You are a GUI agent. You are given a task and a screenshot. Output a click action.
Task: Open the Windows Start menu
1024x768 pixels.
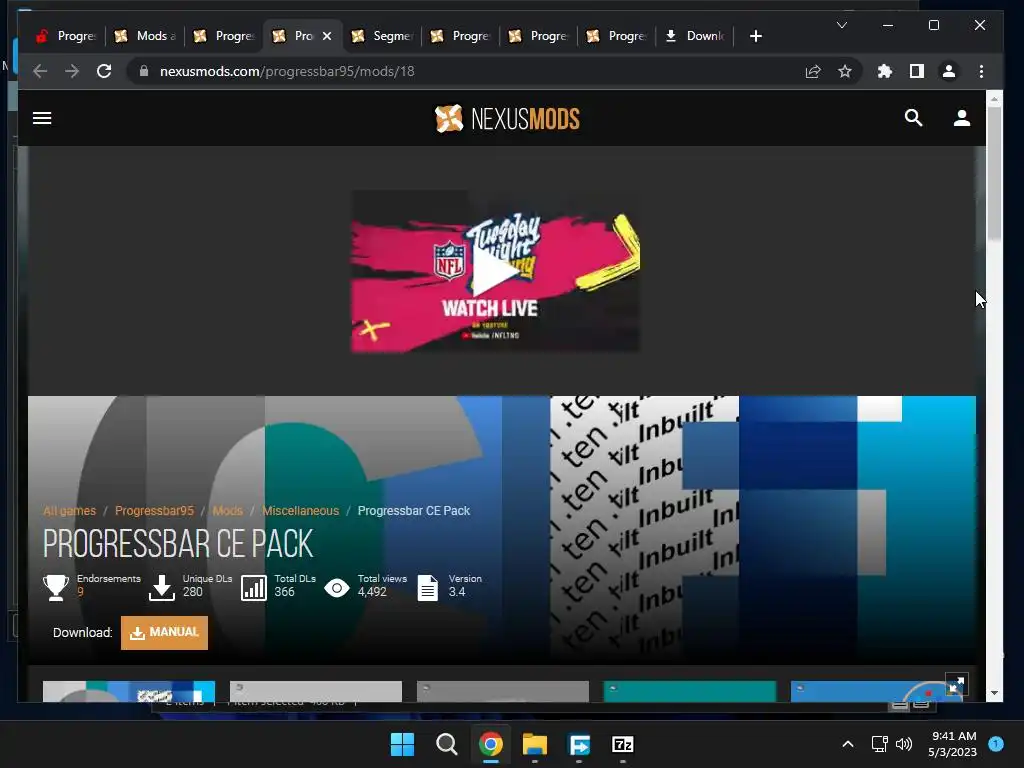pyautogui.click(x=402, y=744)
